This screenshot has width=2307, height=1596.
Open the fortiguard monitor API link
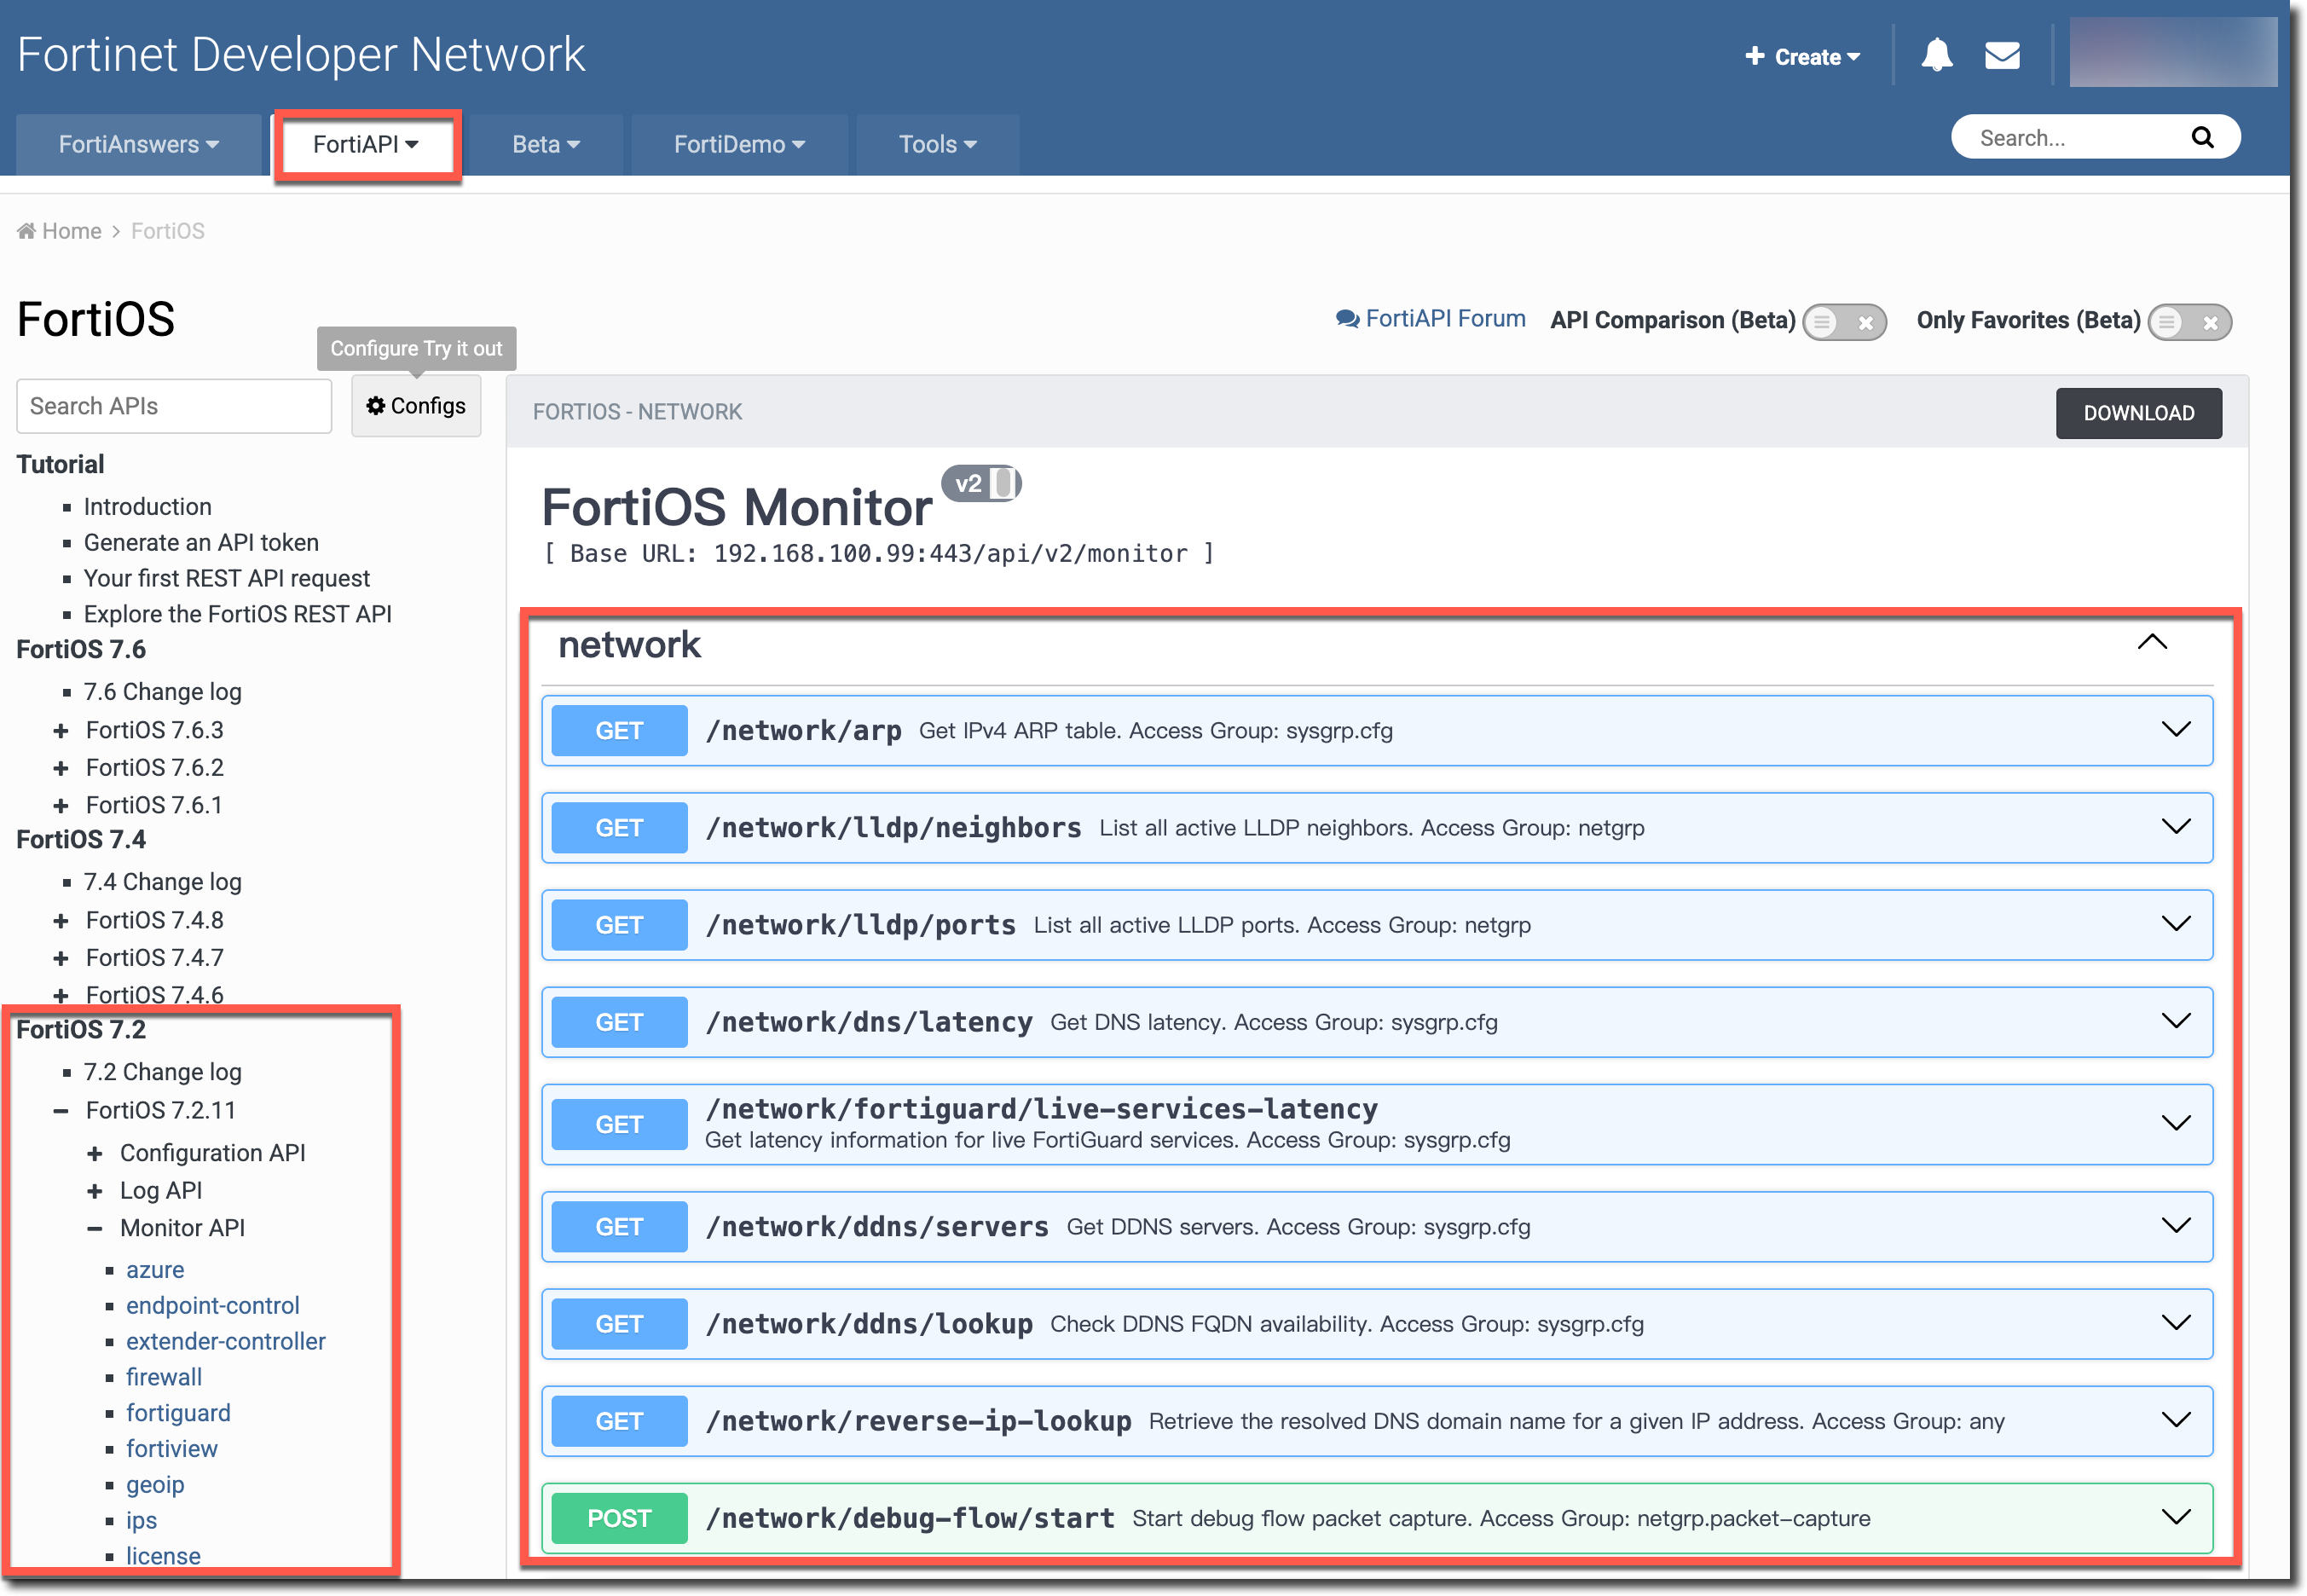pyautogui.click(x=178, y=1414)
